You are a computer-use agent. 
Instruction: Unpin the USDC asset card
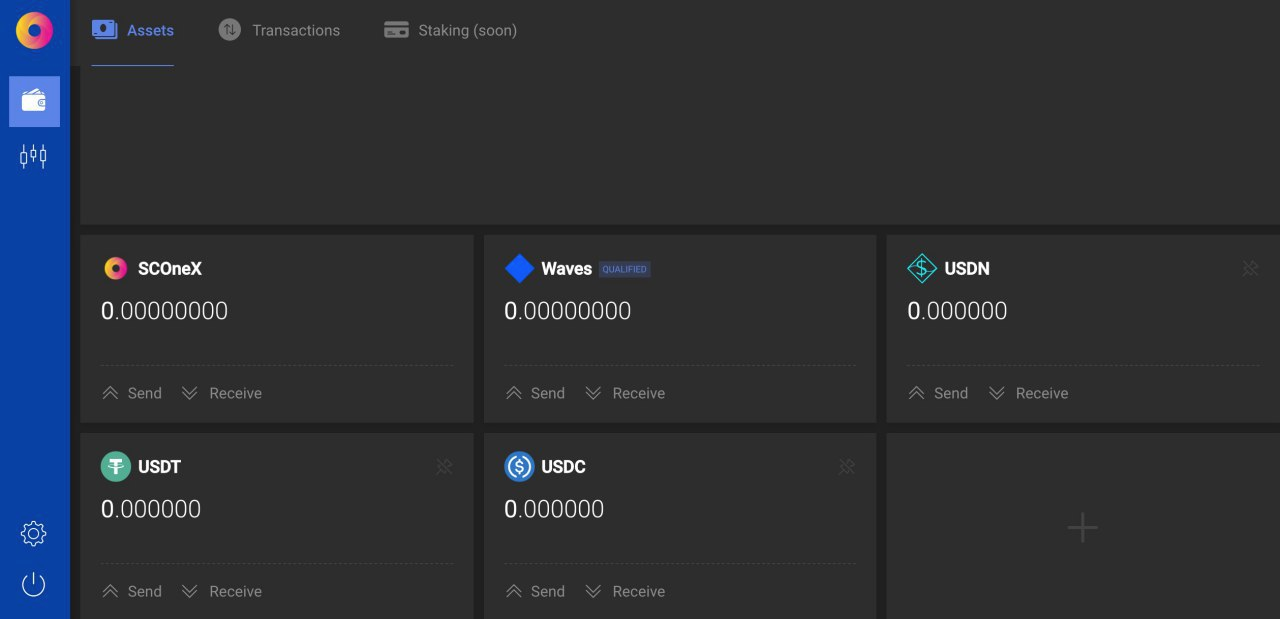[x=847, y=466]
